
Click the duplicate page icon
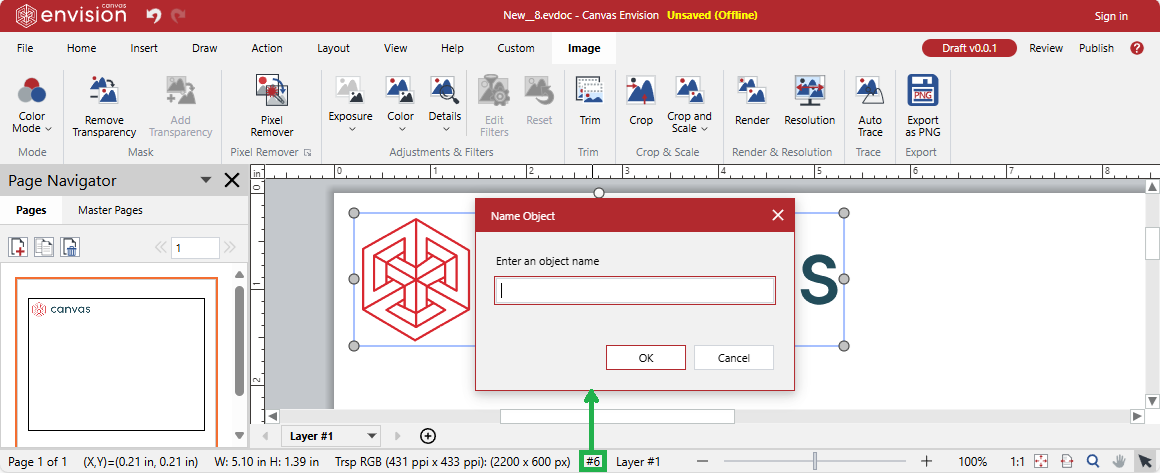(44, 247)
